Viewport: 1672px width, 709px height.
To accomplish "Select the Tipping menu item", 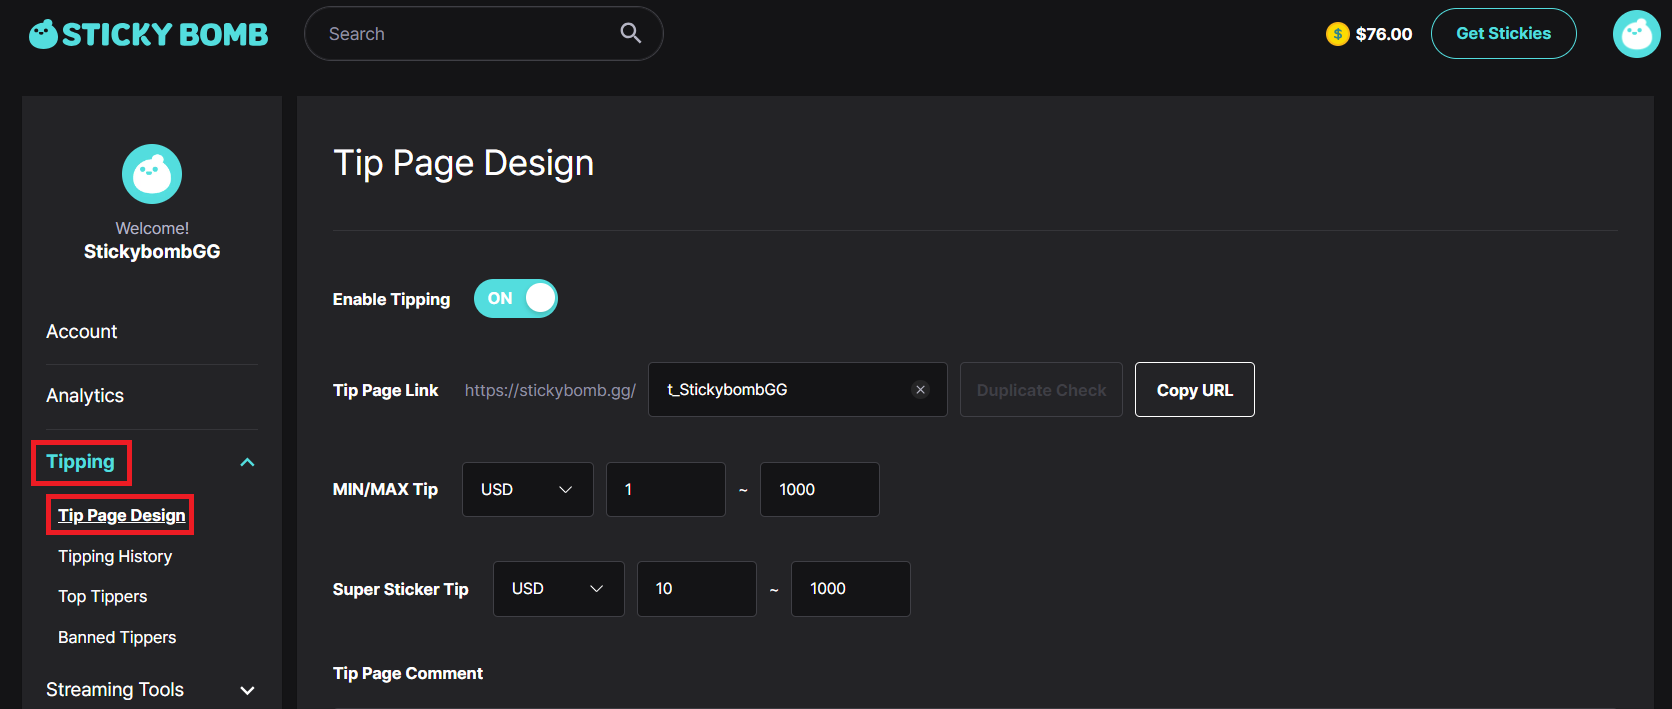I will tap(80, 462).
